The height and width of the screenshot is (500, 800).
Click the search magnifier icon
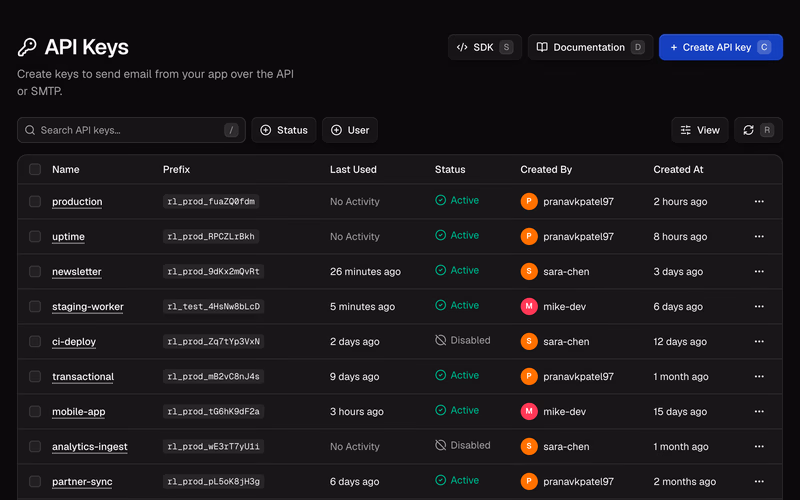click(30, 130)
